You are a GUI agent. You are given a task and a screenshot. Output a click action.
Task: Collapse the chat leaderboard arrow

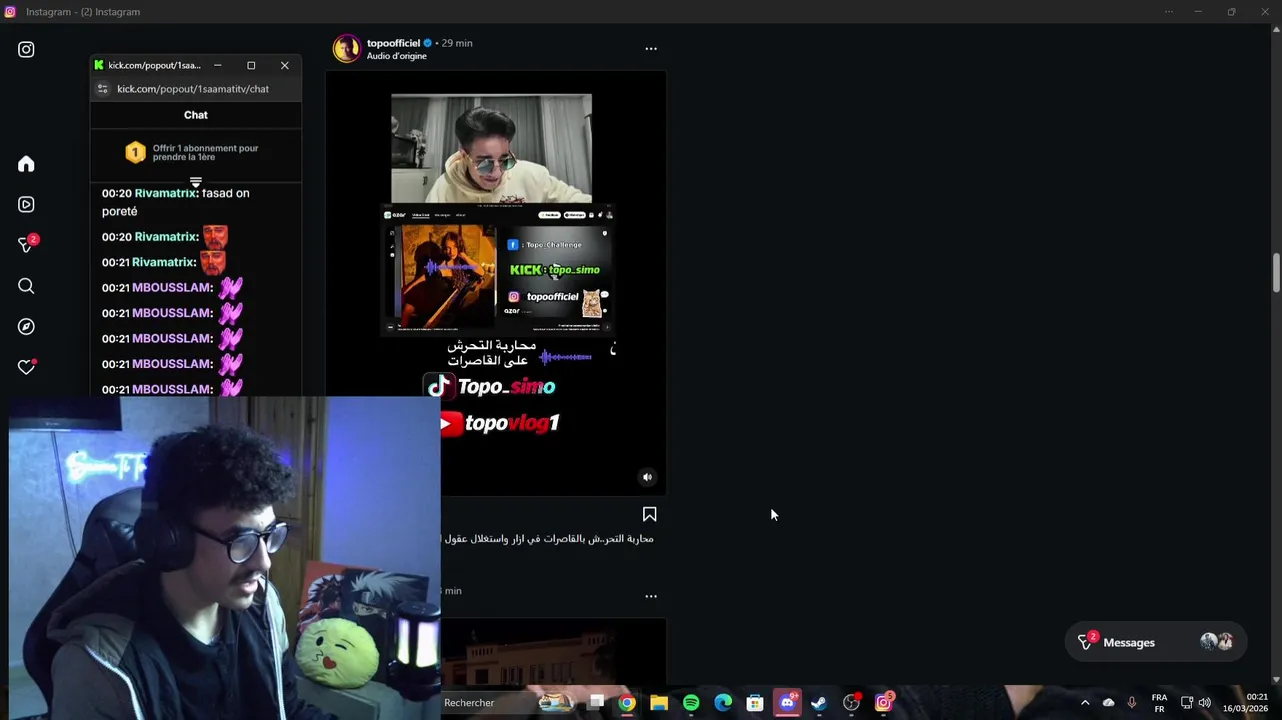[196, 183]
